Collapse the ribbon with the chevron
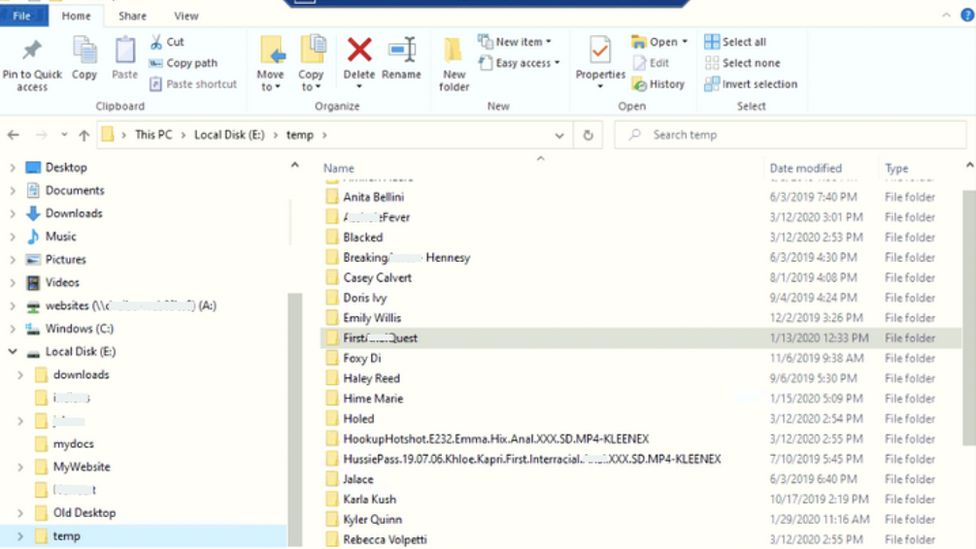976x549 pixels. coord(946,15)
